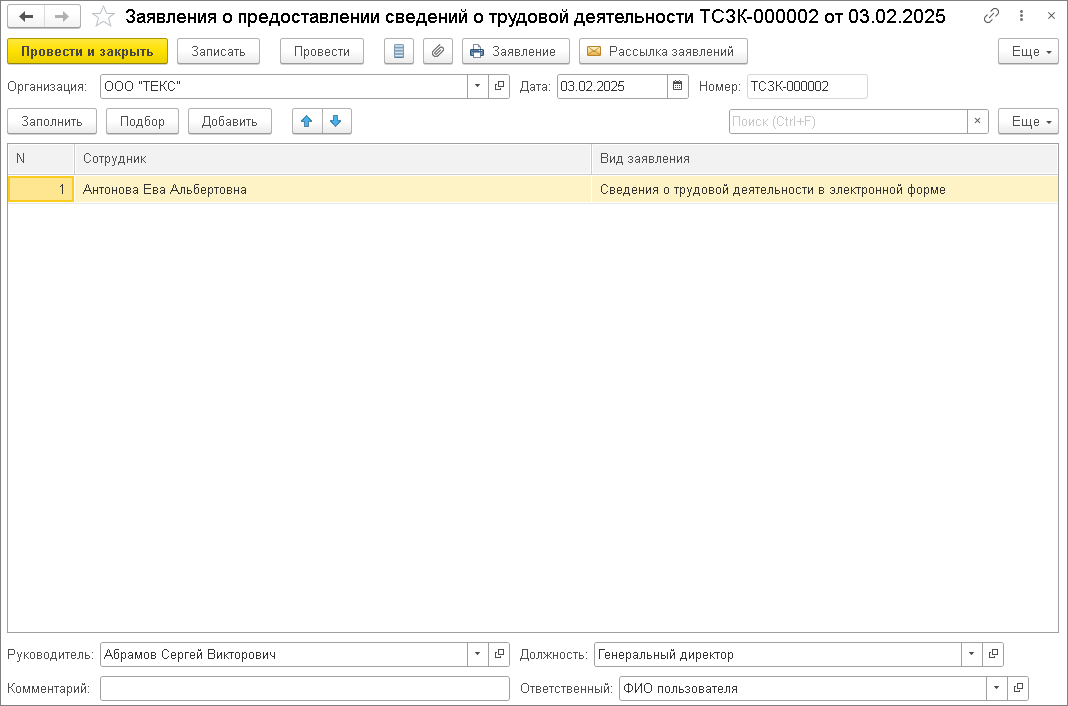
Task: Click Руководитель field Абрамов Сергей Викторович
Action: [283, 654]
